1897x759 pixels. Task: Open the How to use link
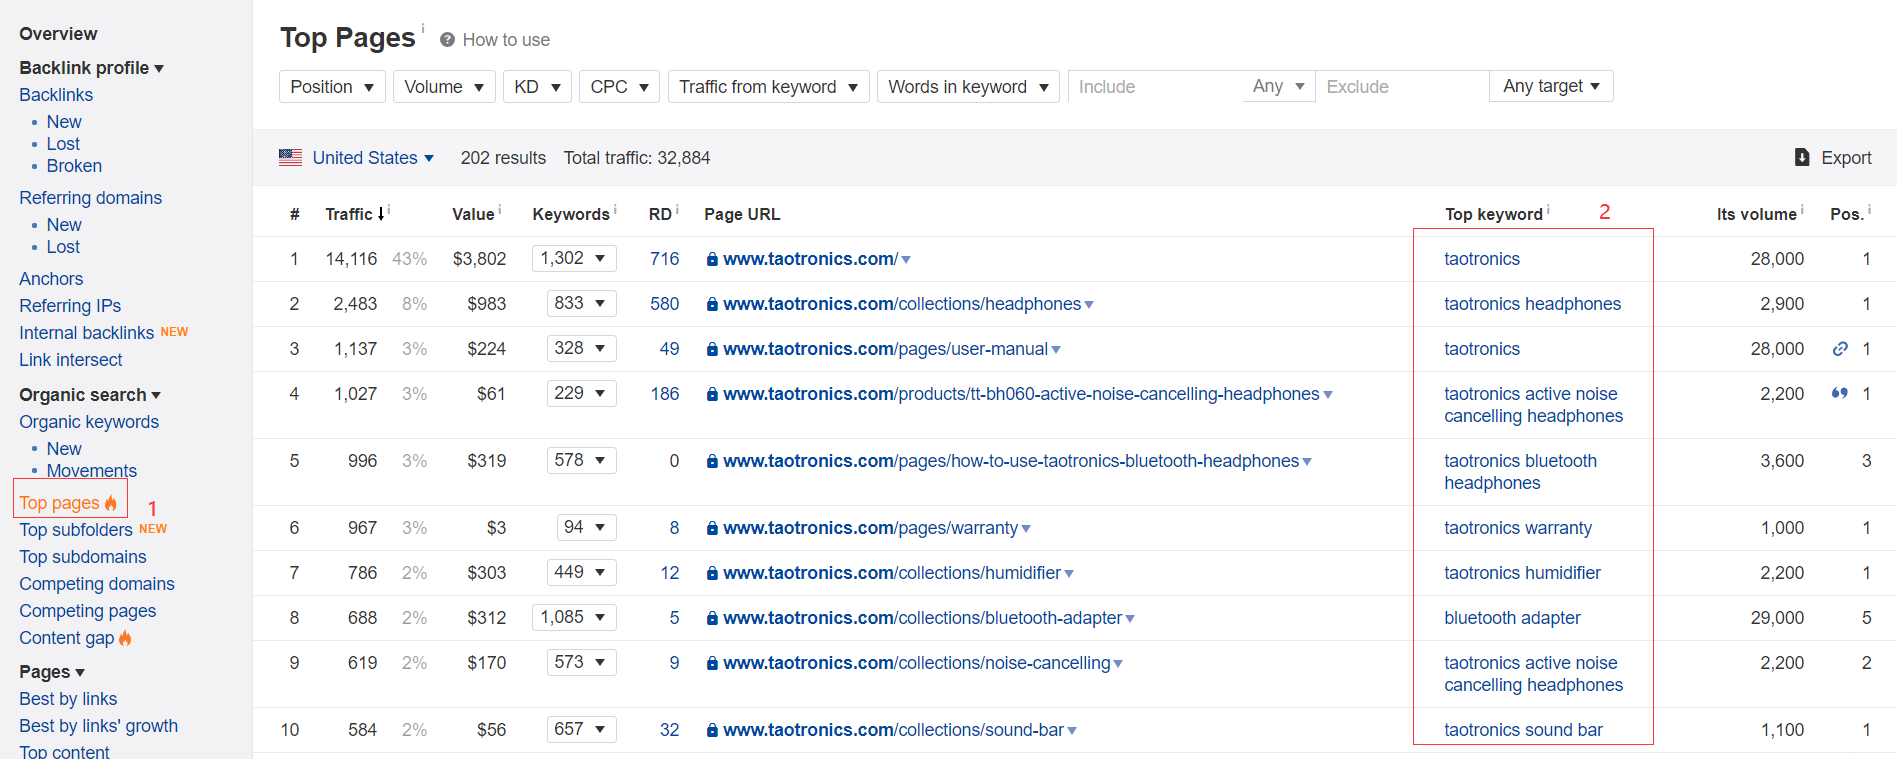point(506,40)
